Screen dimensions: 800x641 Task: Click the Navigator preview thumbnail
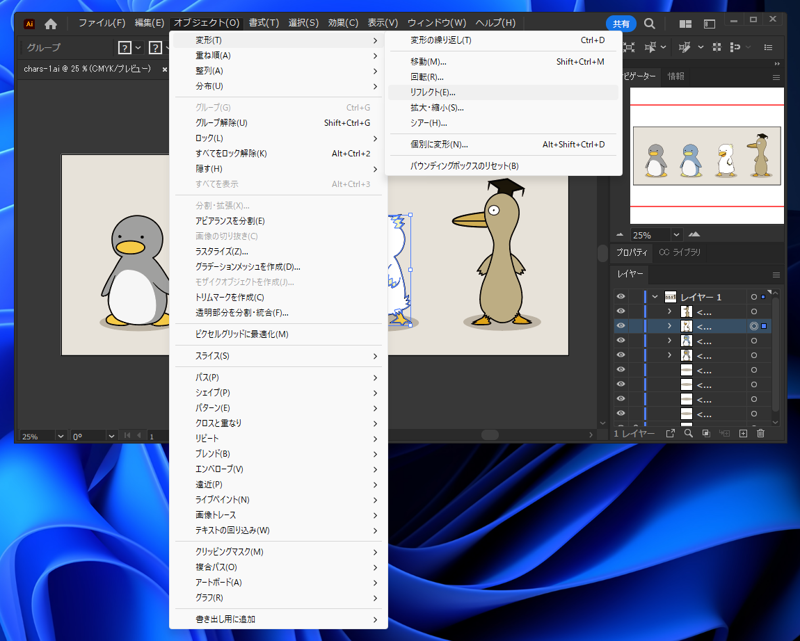pyautogui.click(x=707, y=156)
